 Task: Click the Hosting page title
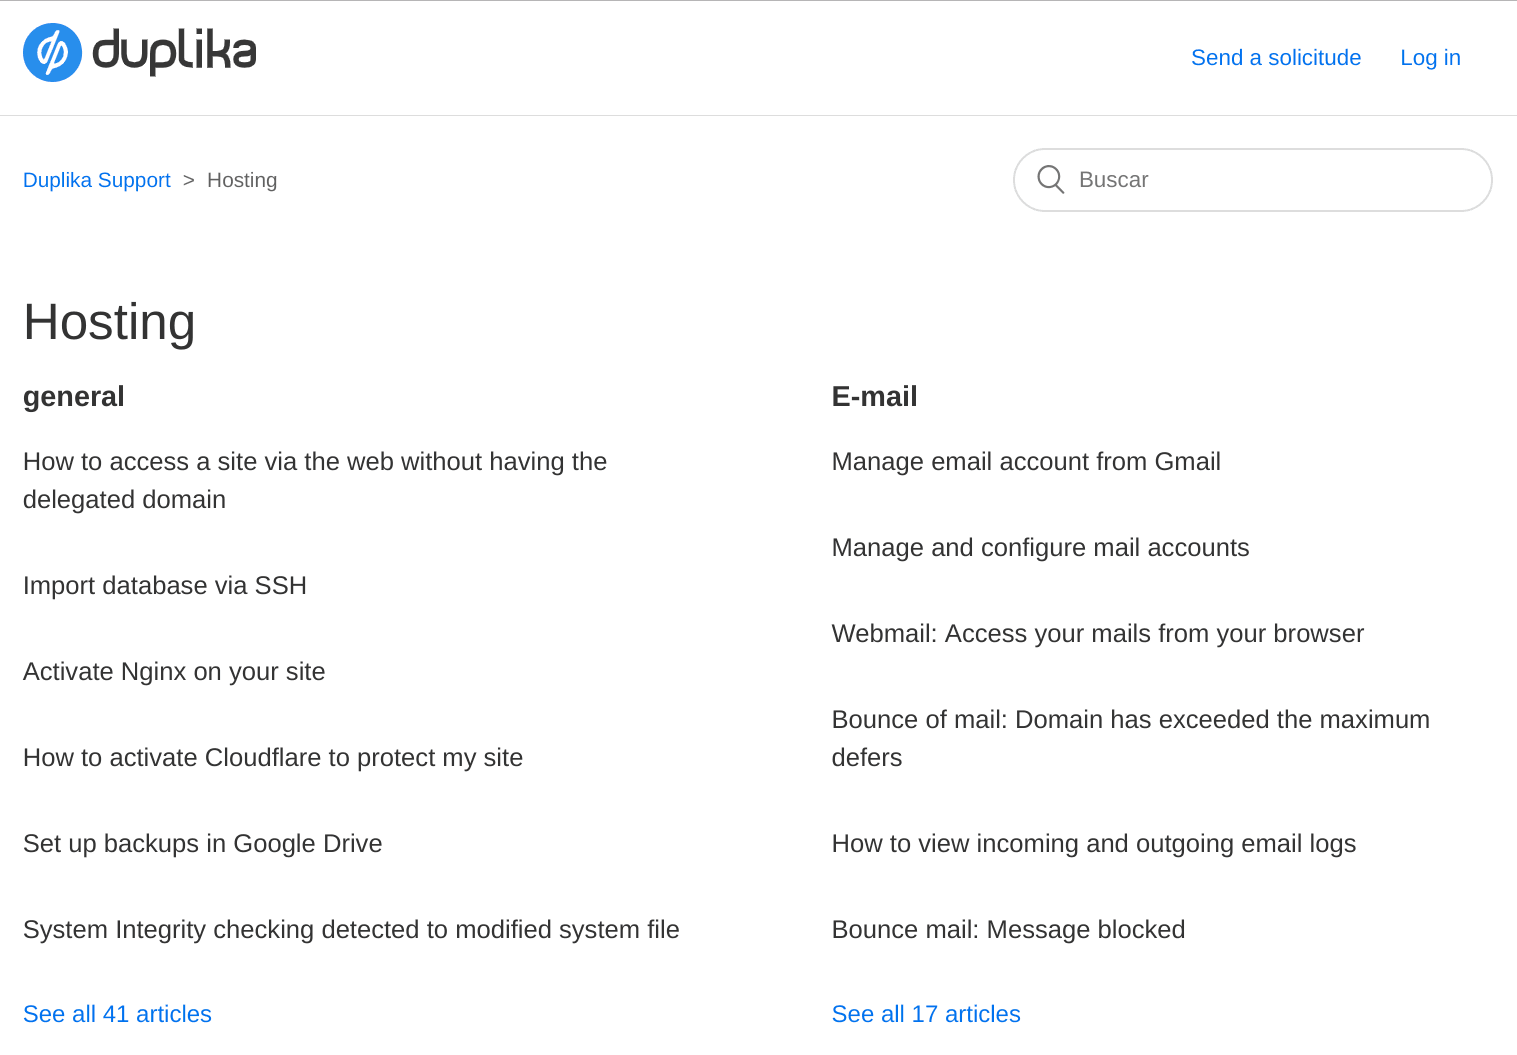pyautogui.click(x=109, y=322)
